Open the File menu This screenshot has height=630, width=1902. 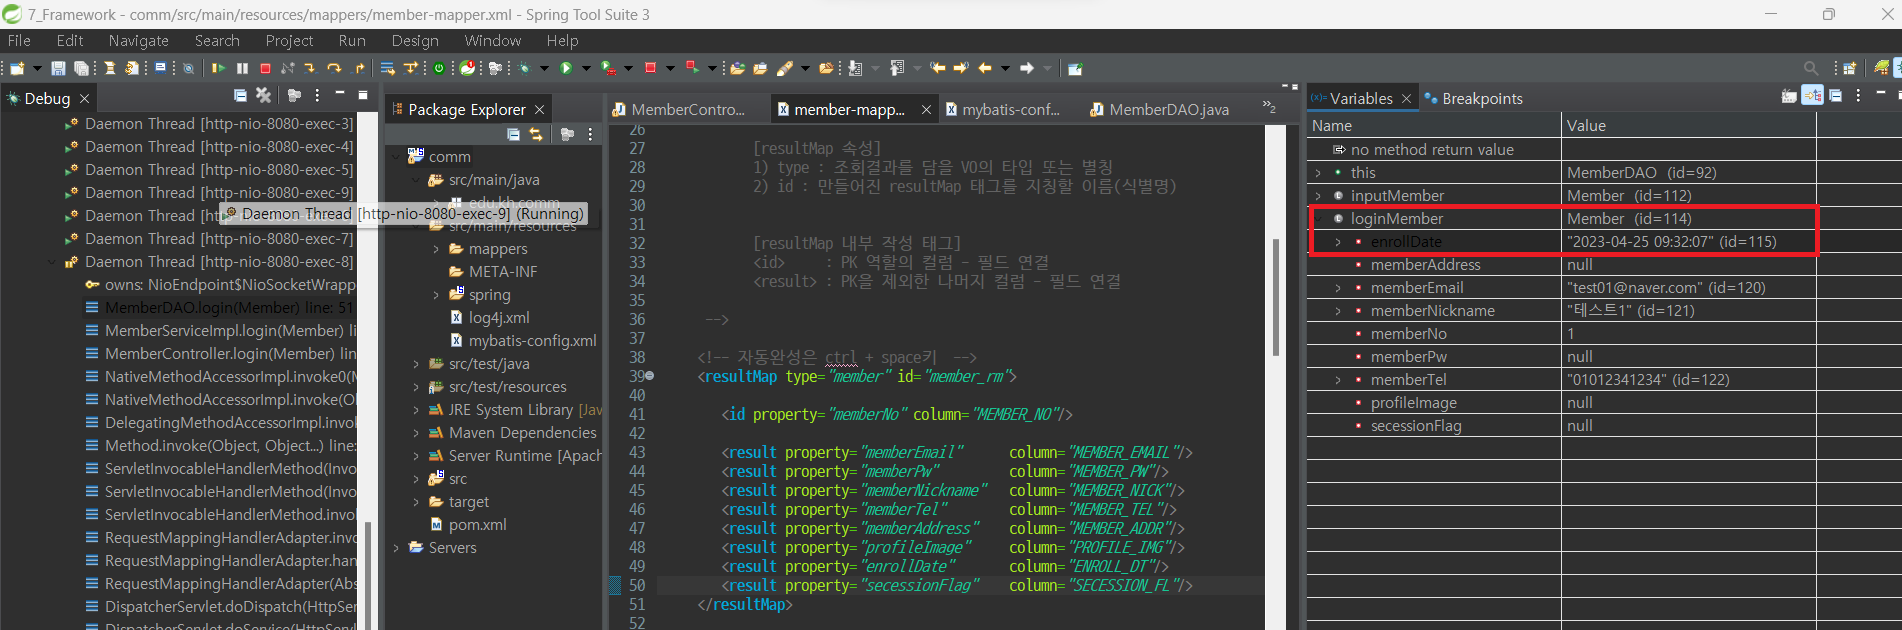tap(19, 41)
